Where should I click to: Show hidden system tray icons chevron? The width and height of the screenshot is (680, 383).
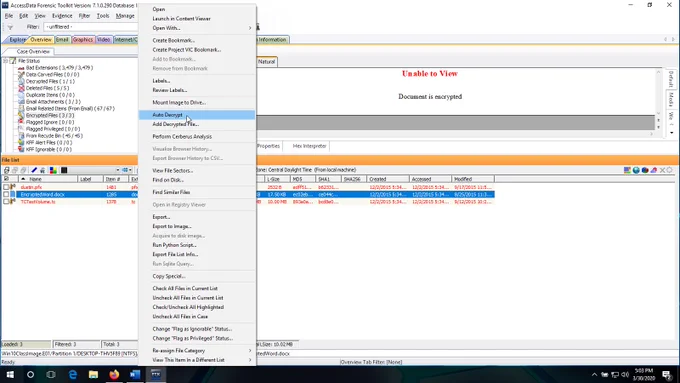pos(594,374)
